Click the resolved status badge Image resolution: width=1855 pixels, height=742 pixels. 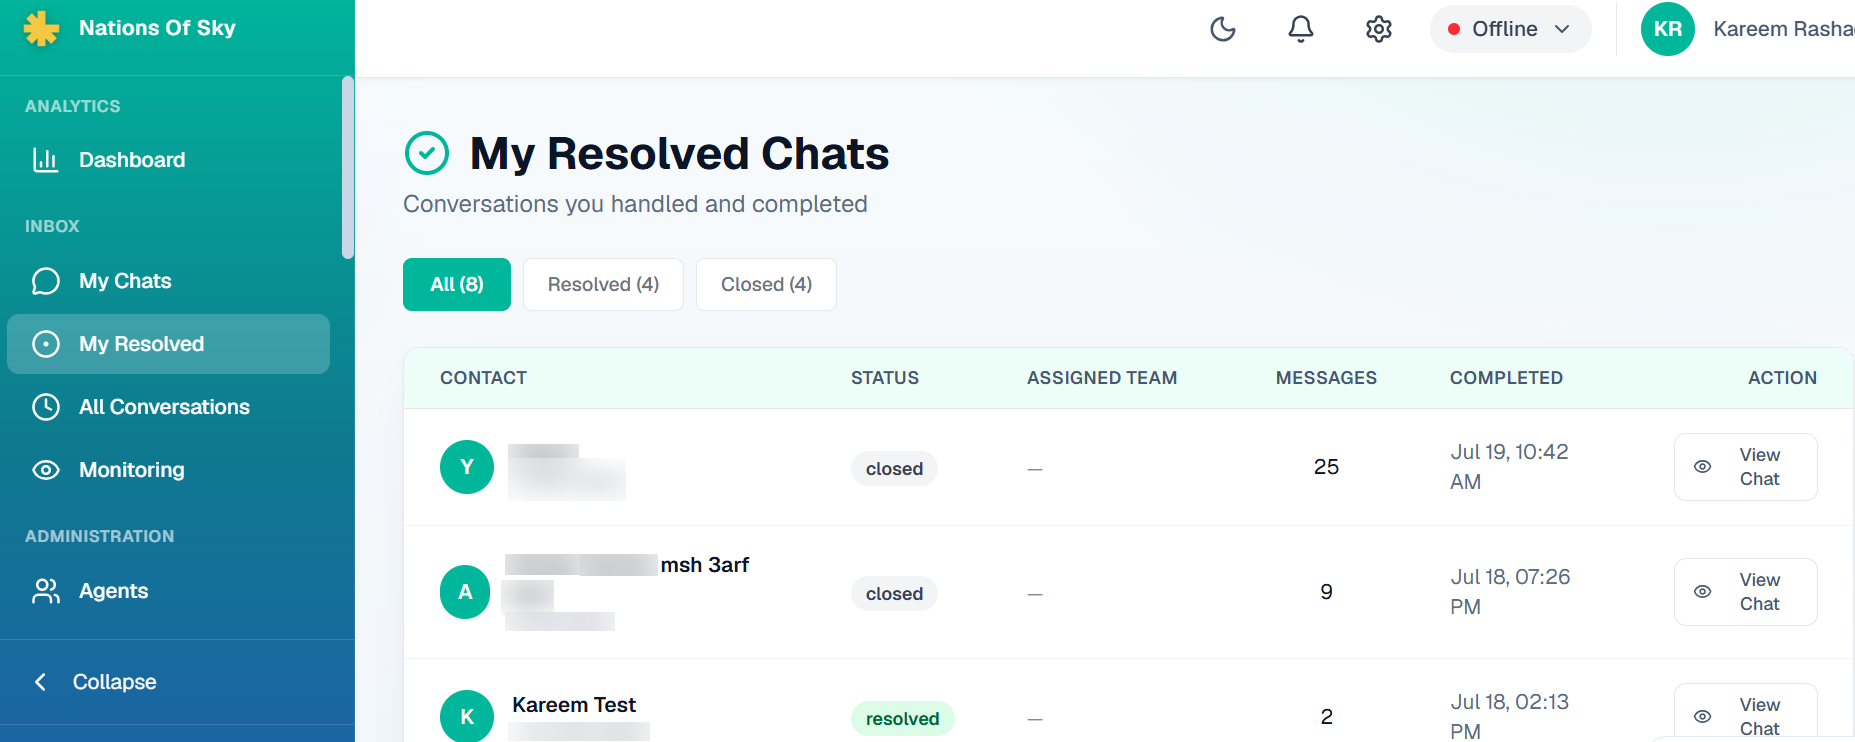tap(902, 719)
